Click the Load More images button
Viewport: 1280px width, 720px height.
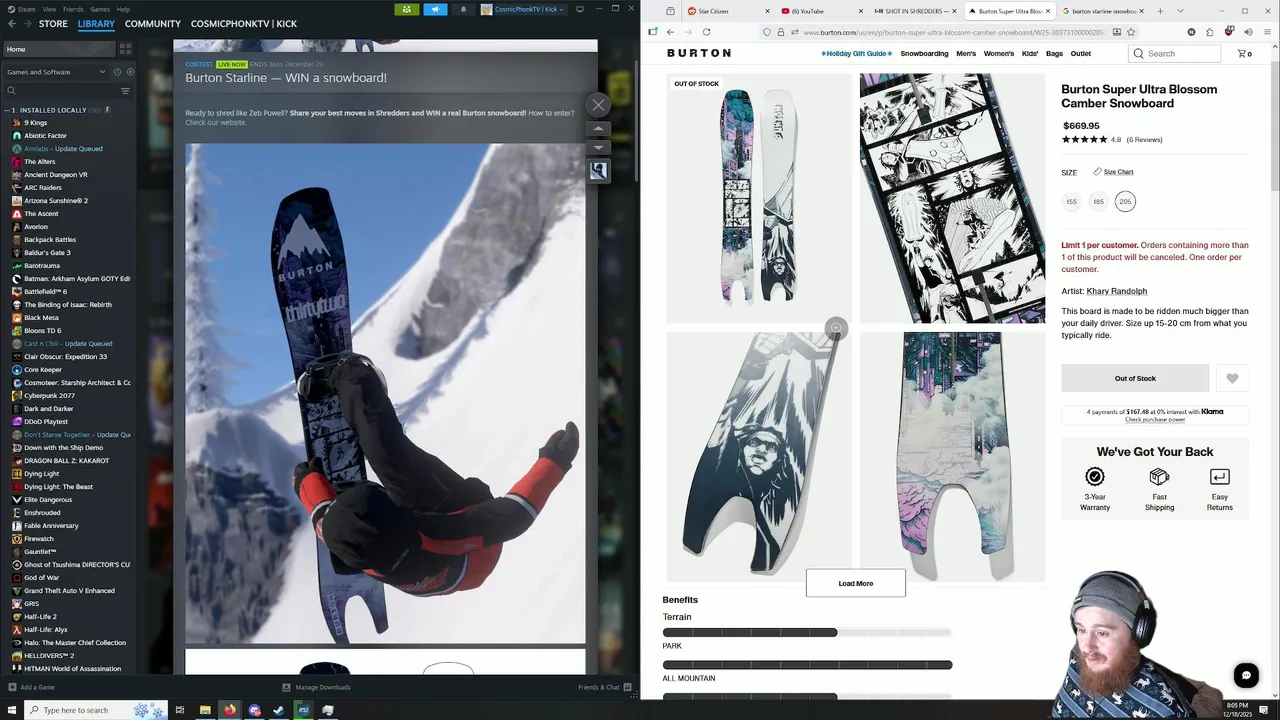point(856,583)
